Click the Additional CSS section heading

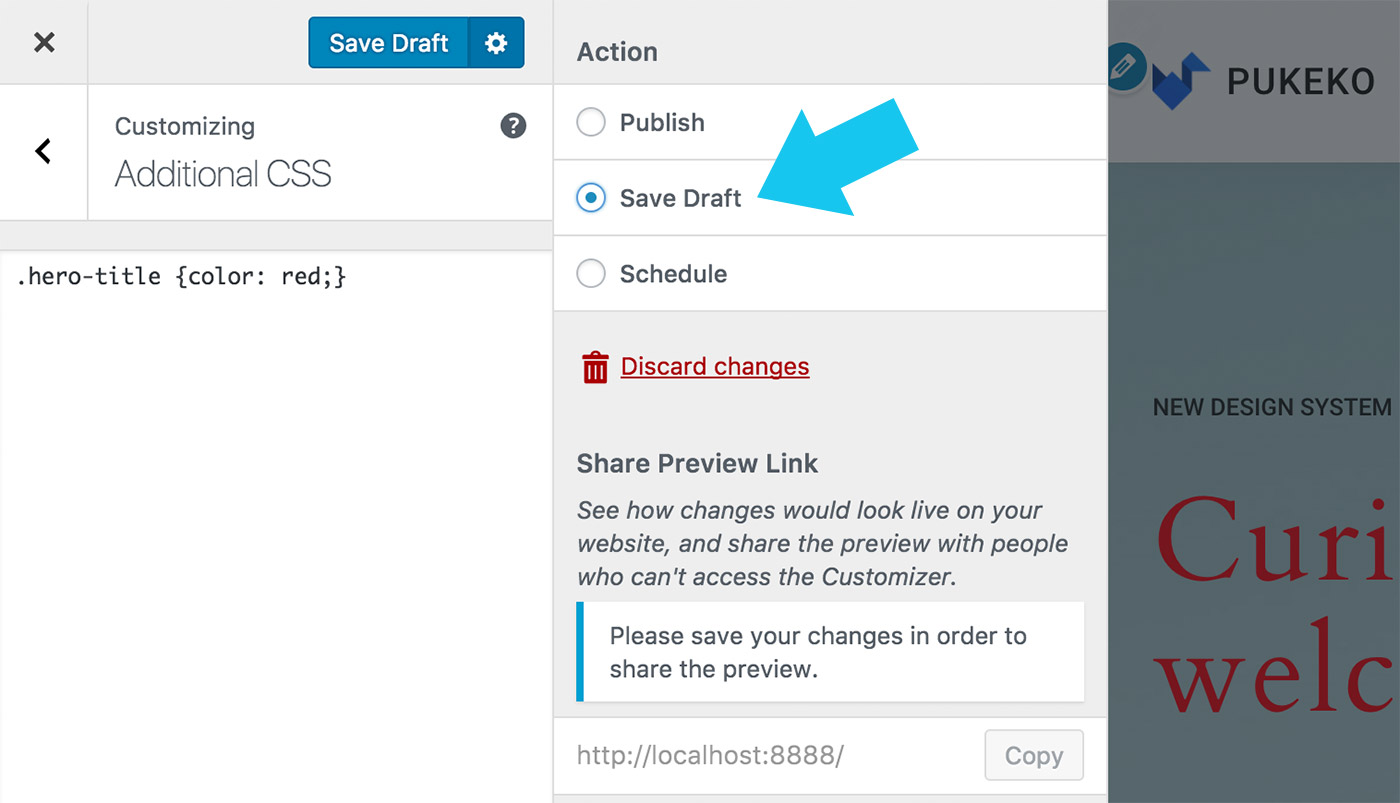coord(223,174)
